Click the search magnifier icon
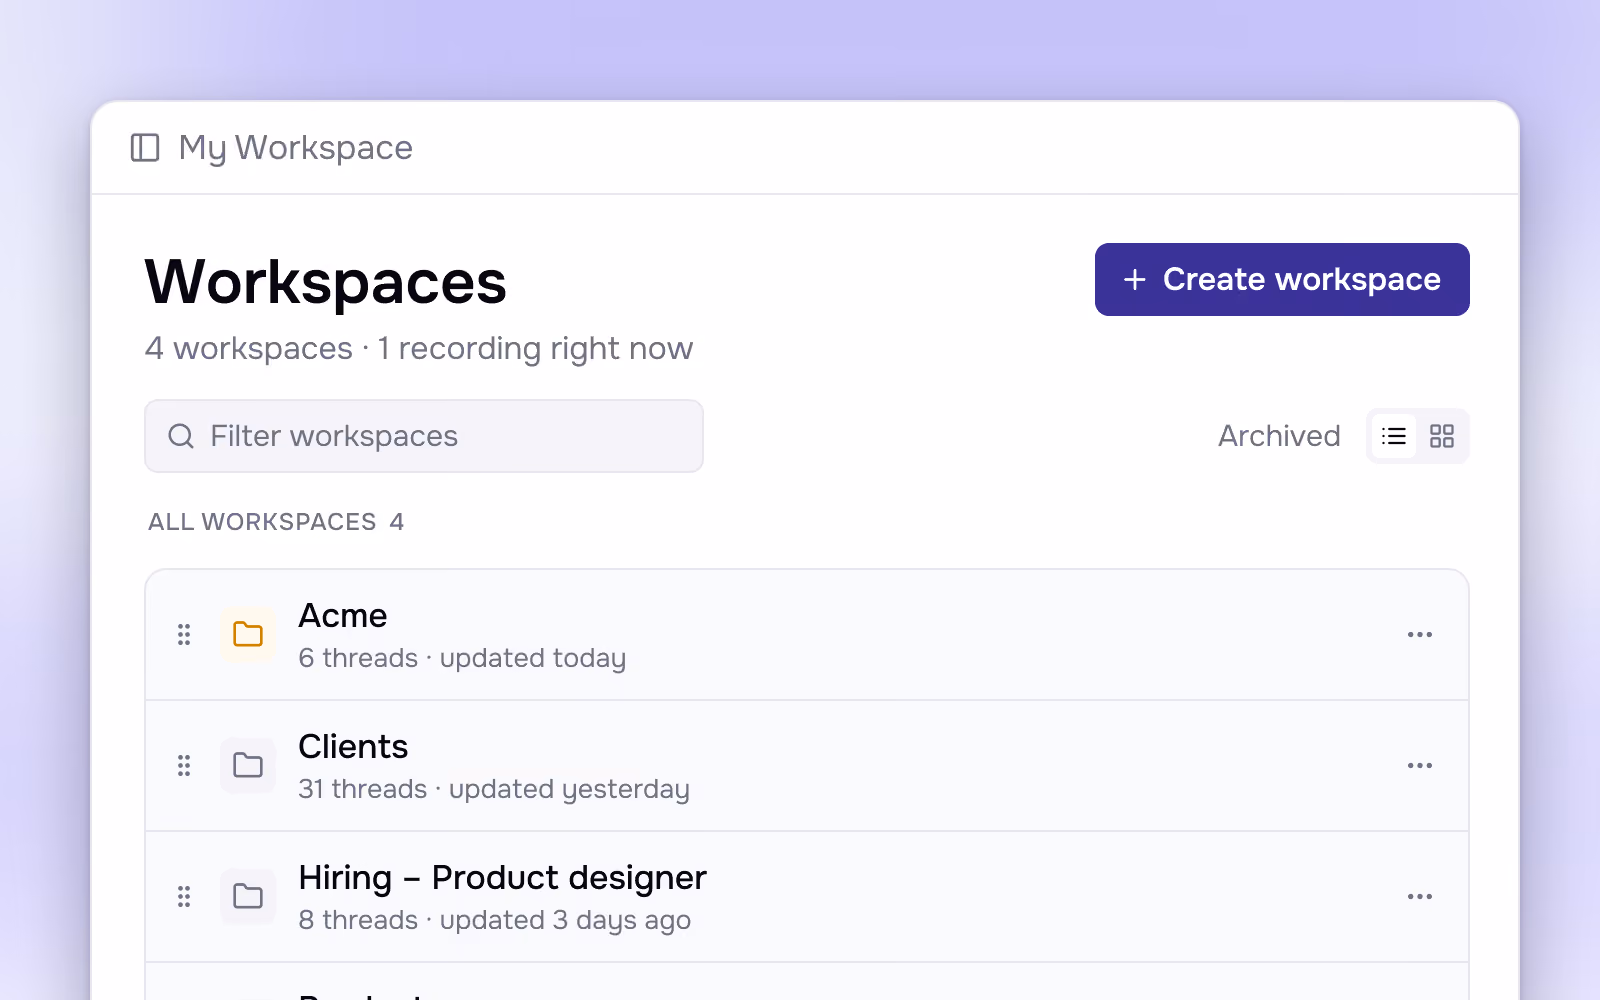Viewport: 1600px width, 1000px height. point(181,436)
